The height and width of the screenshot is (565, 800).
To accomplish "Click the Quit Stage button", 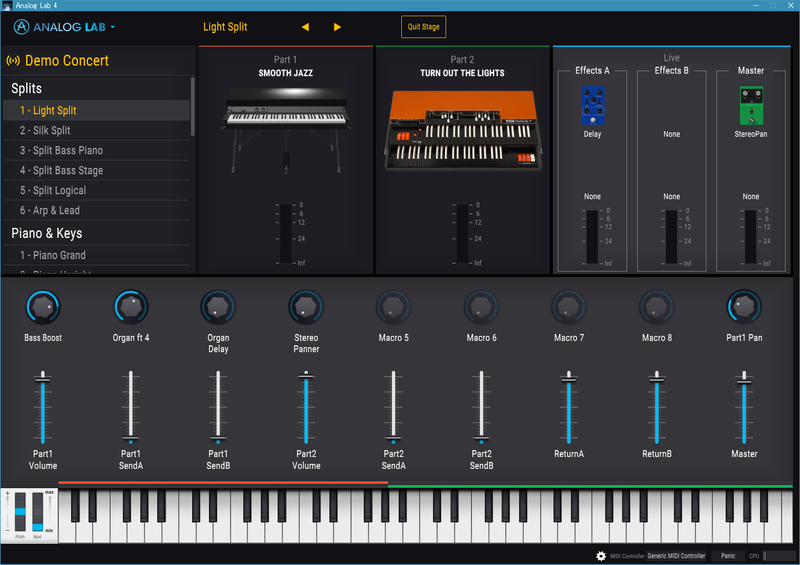I will [423, 27].
